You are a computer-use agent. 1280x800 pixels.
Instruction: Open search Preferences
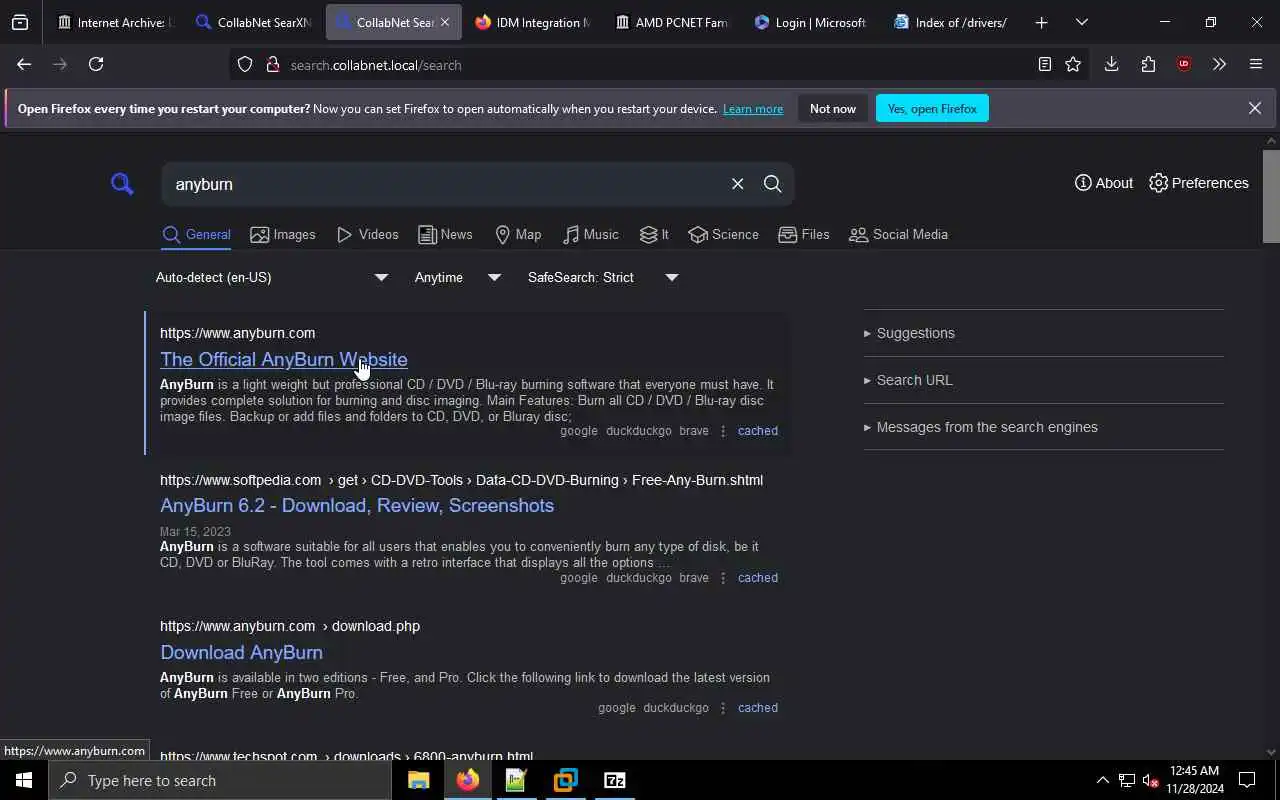pos(1198,183)
